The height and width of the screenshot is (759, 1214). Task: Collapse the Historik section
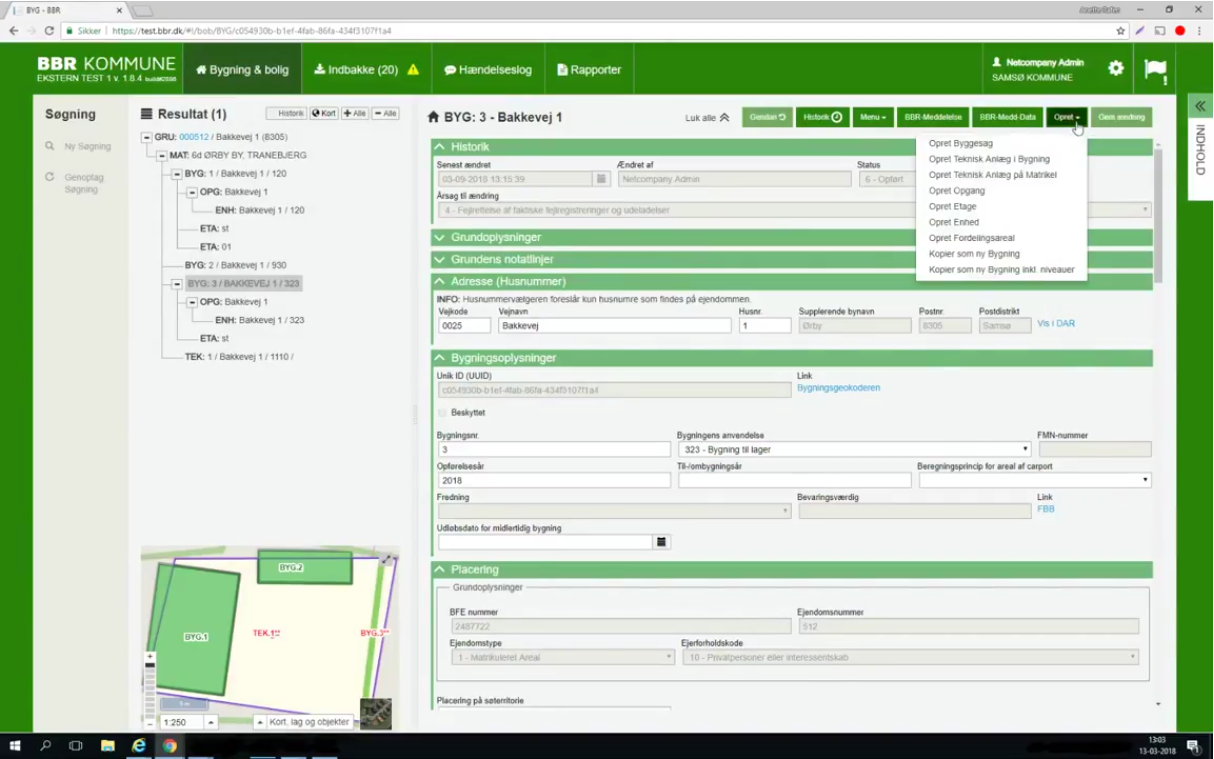440,147
